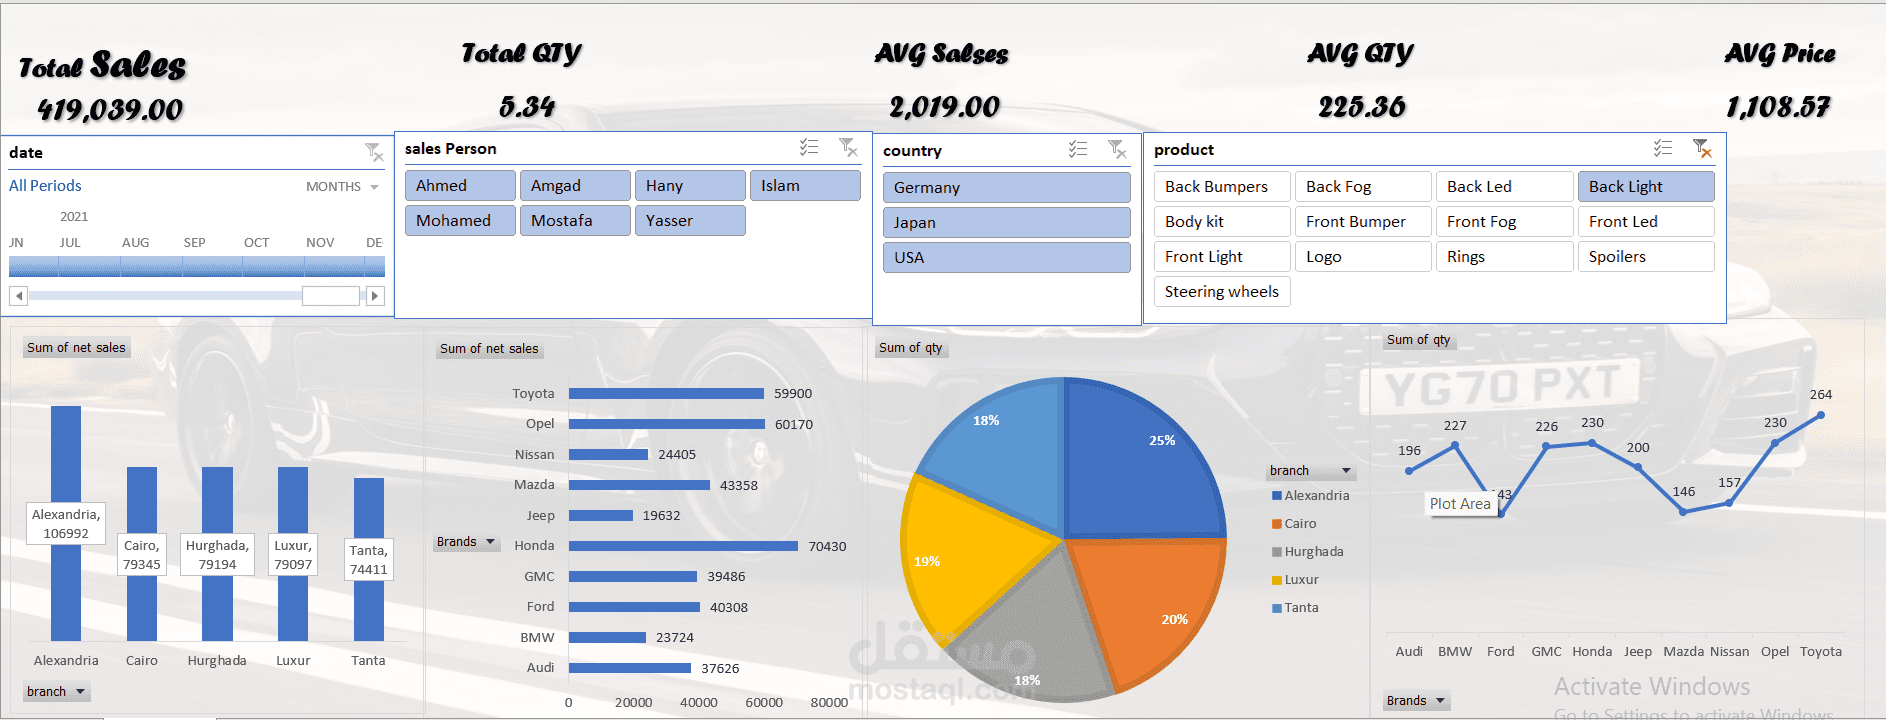Clear filter in sales Person slicer
The image size is (1886, 720).
pyautogui.click(x=848, y=148)
